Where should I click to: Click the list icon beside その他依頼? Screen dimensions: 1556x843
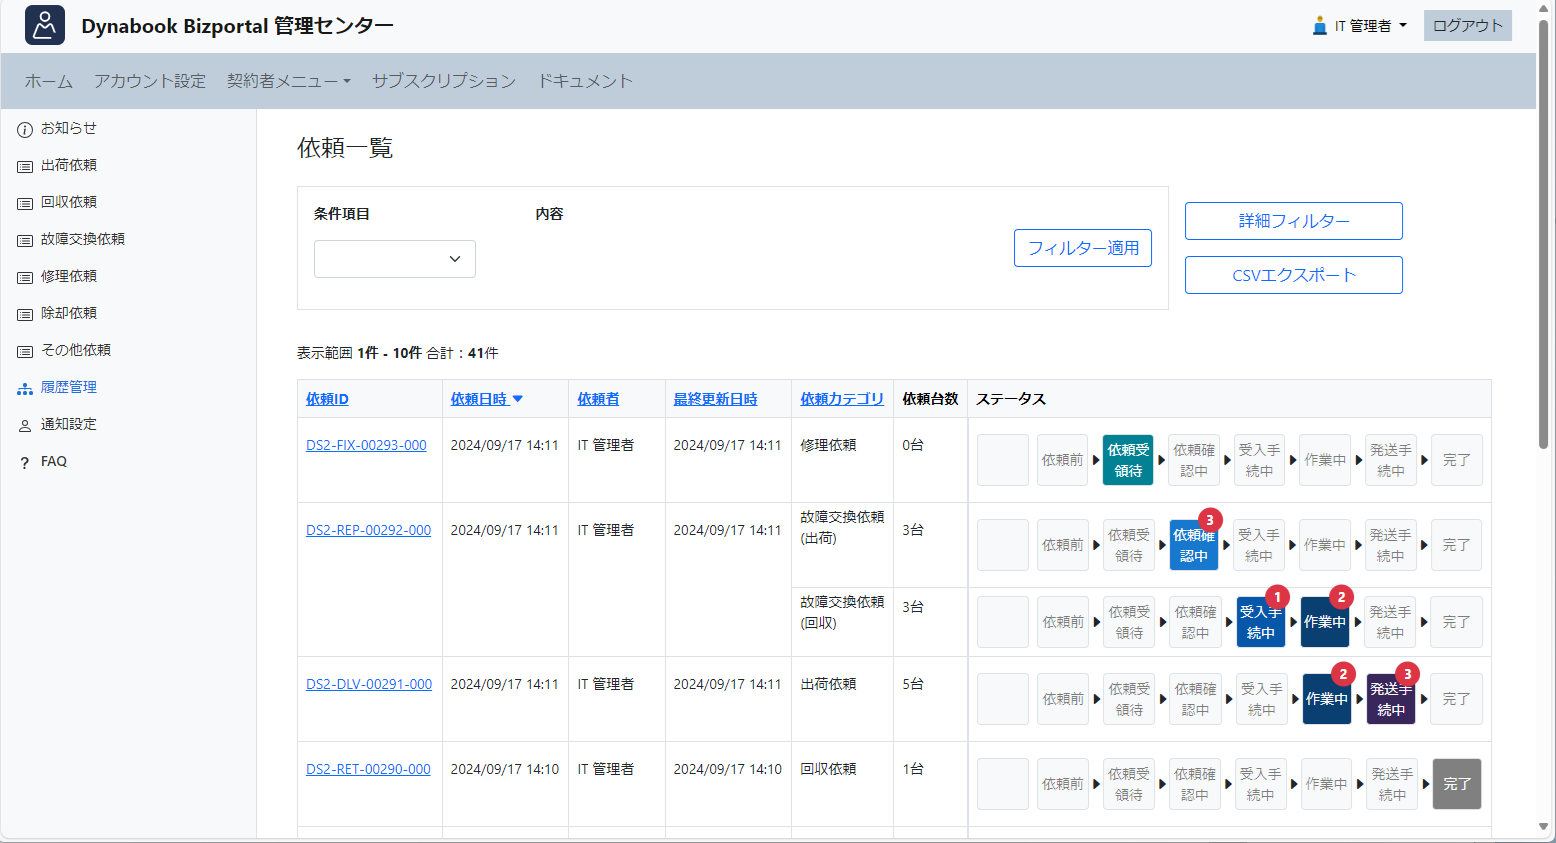(x=25, y=351)
